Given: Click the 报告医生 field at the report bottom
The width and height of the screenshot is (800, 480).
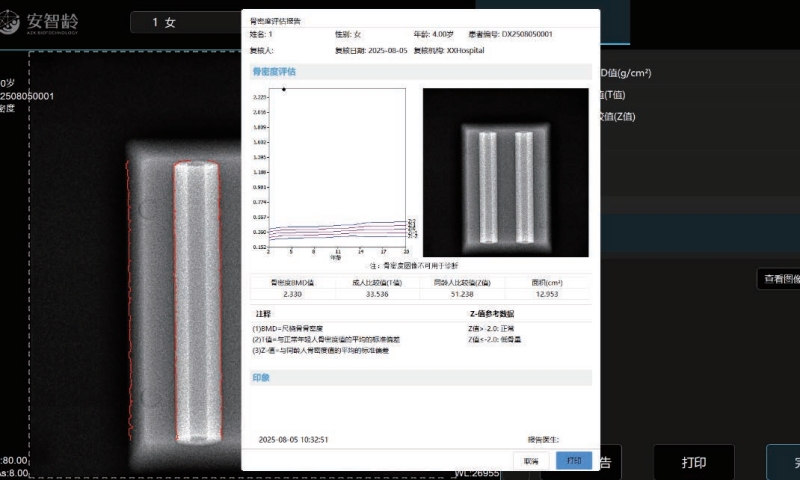Looking at the screenshot, I should tap(545, 439).
